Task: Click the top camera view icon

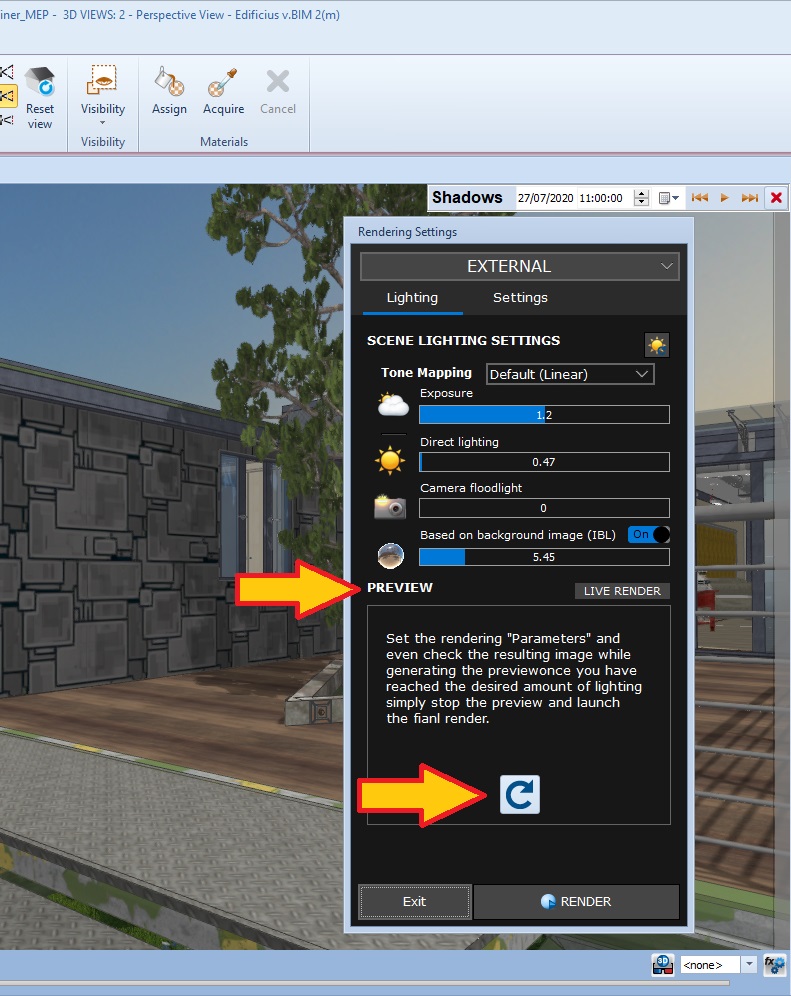Action: coord(7,72)
